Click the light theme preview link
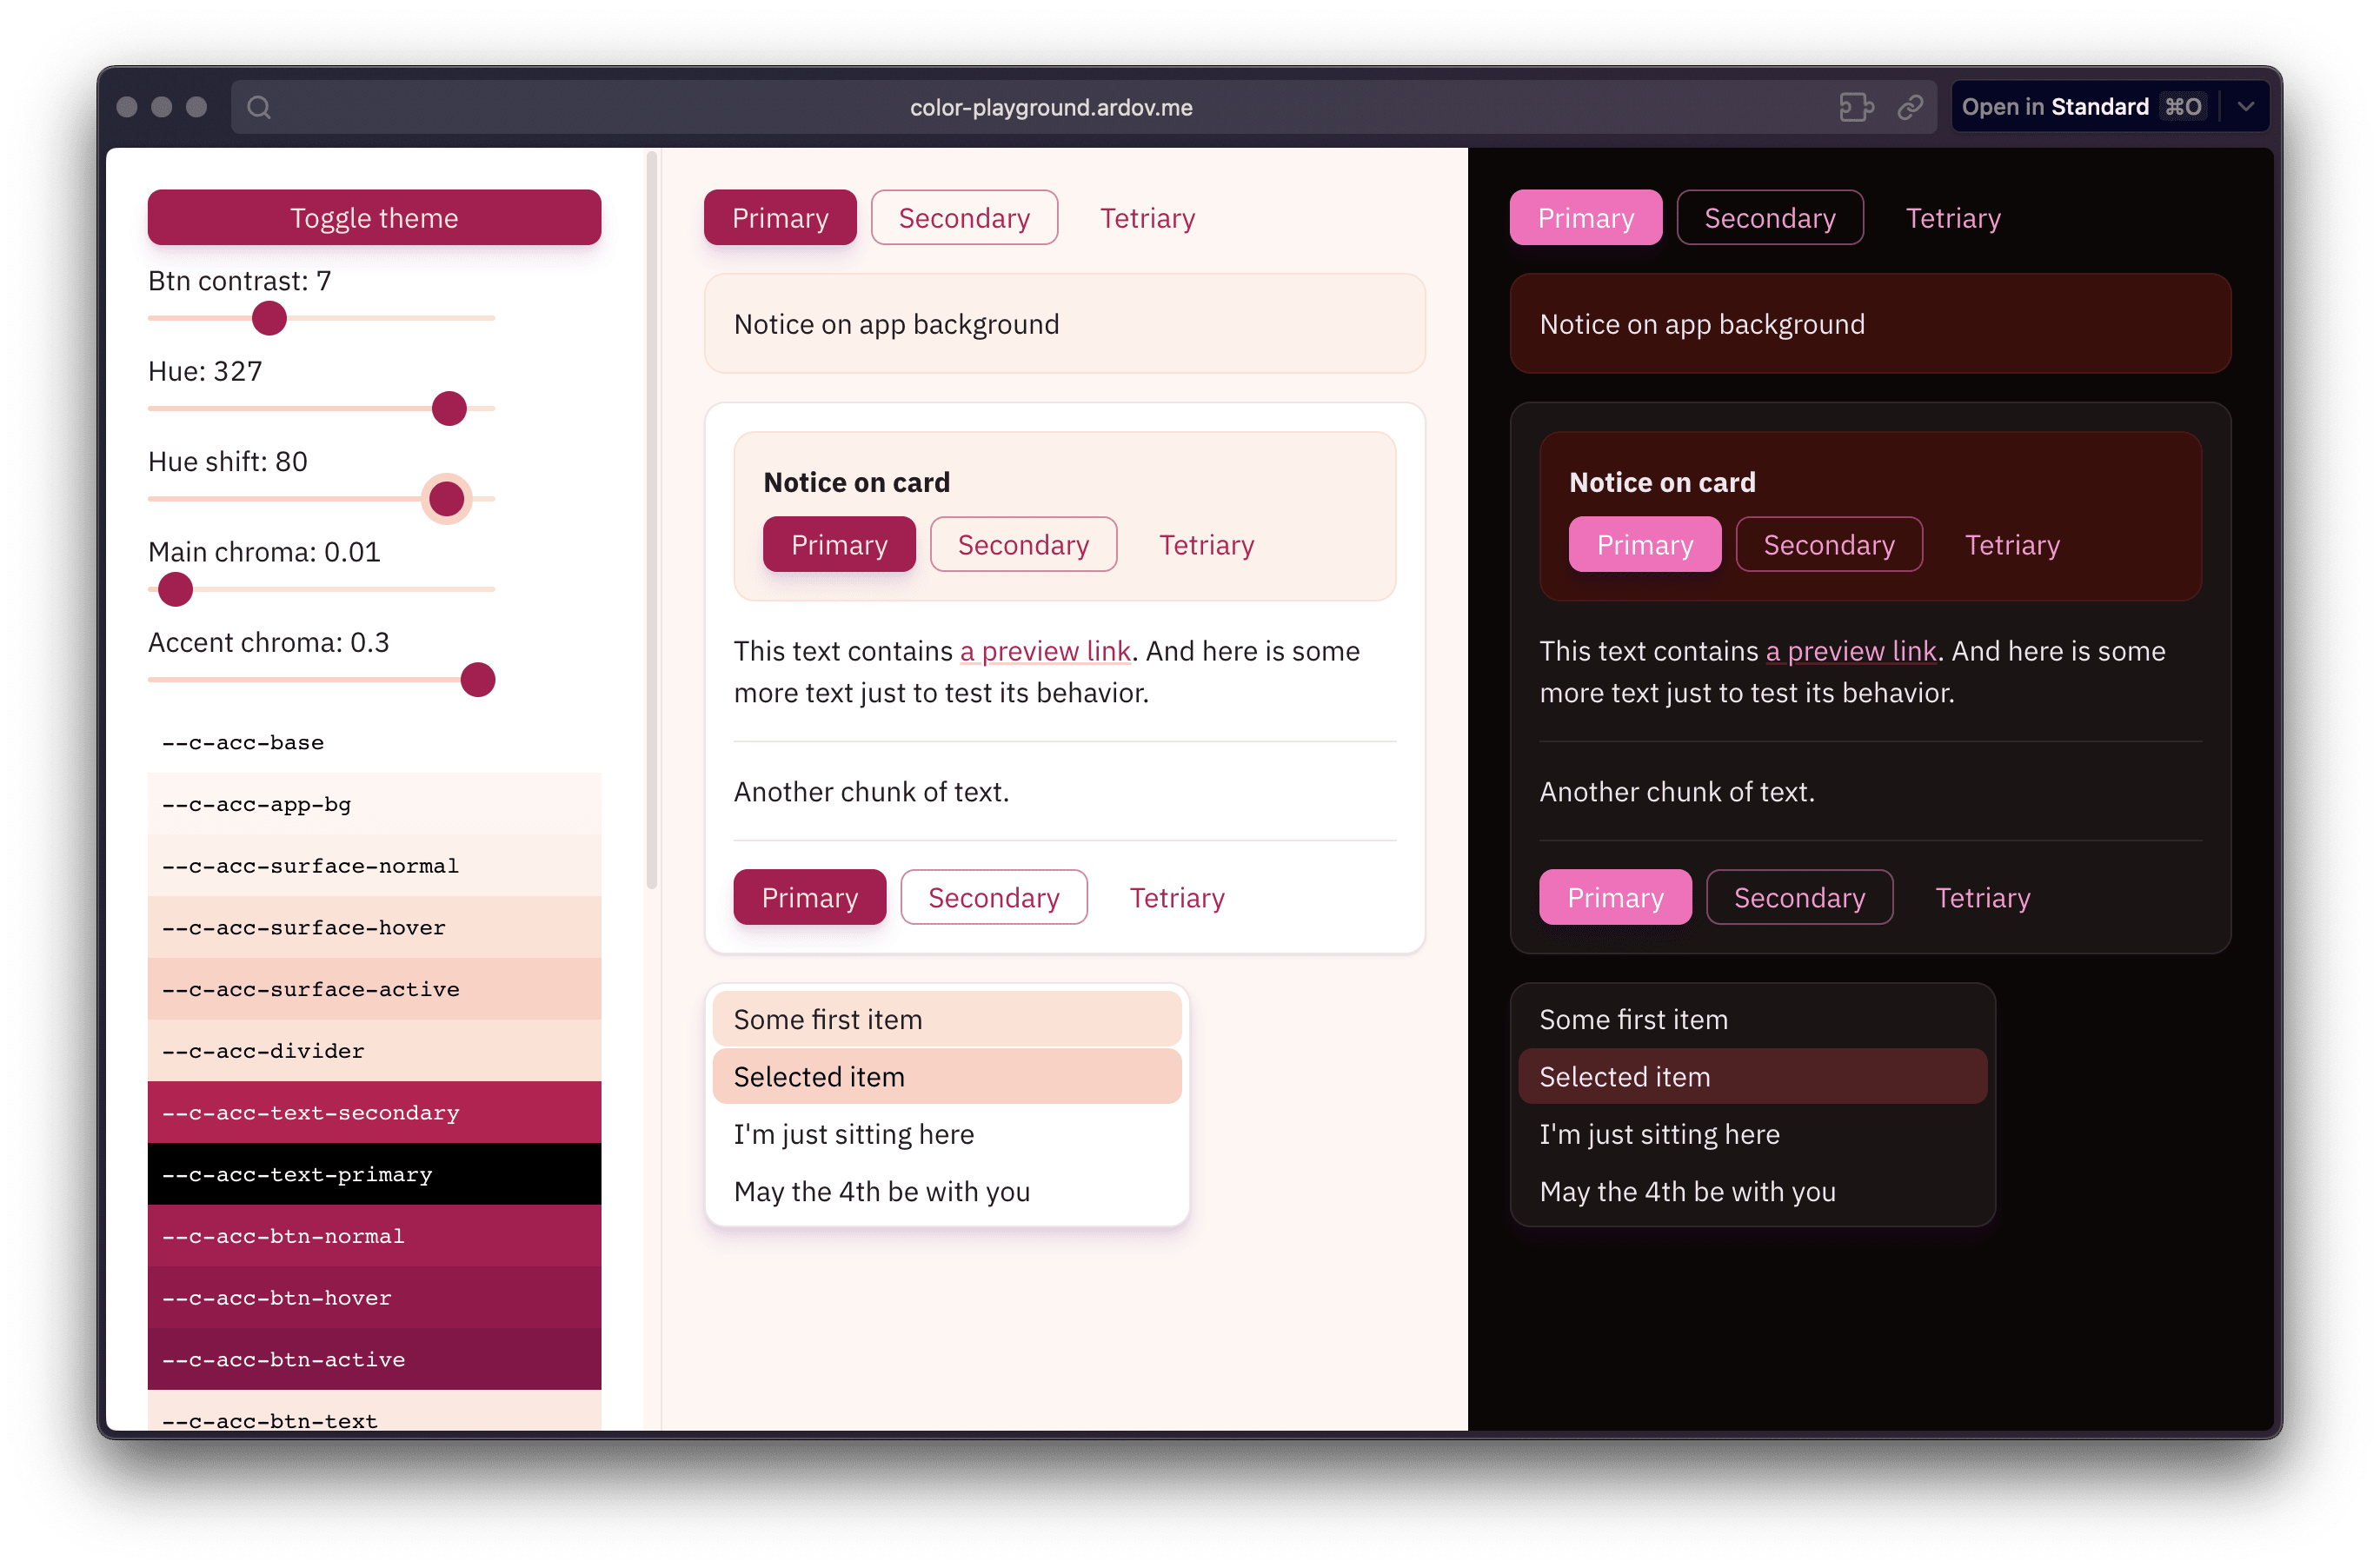Image resolution: width=2380 pixels, height=1568 pixels. pyautogui.click(x=1045, y=651)
